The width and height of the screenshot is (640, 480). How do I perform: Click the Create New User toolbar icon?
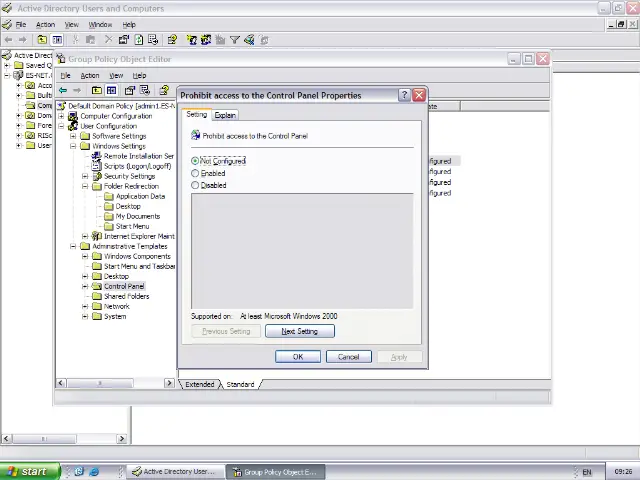(191, 40)
